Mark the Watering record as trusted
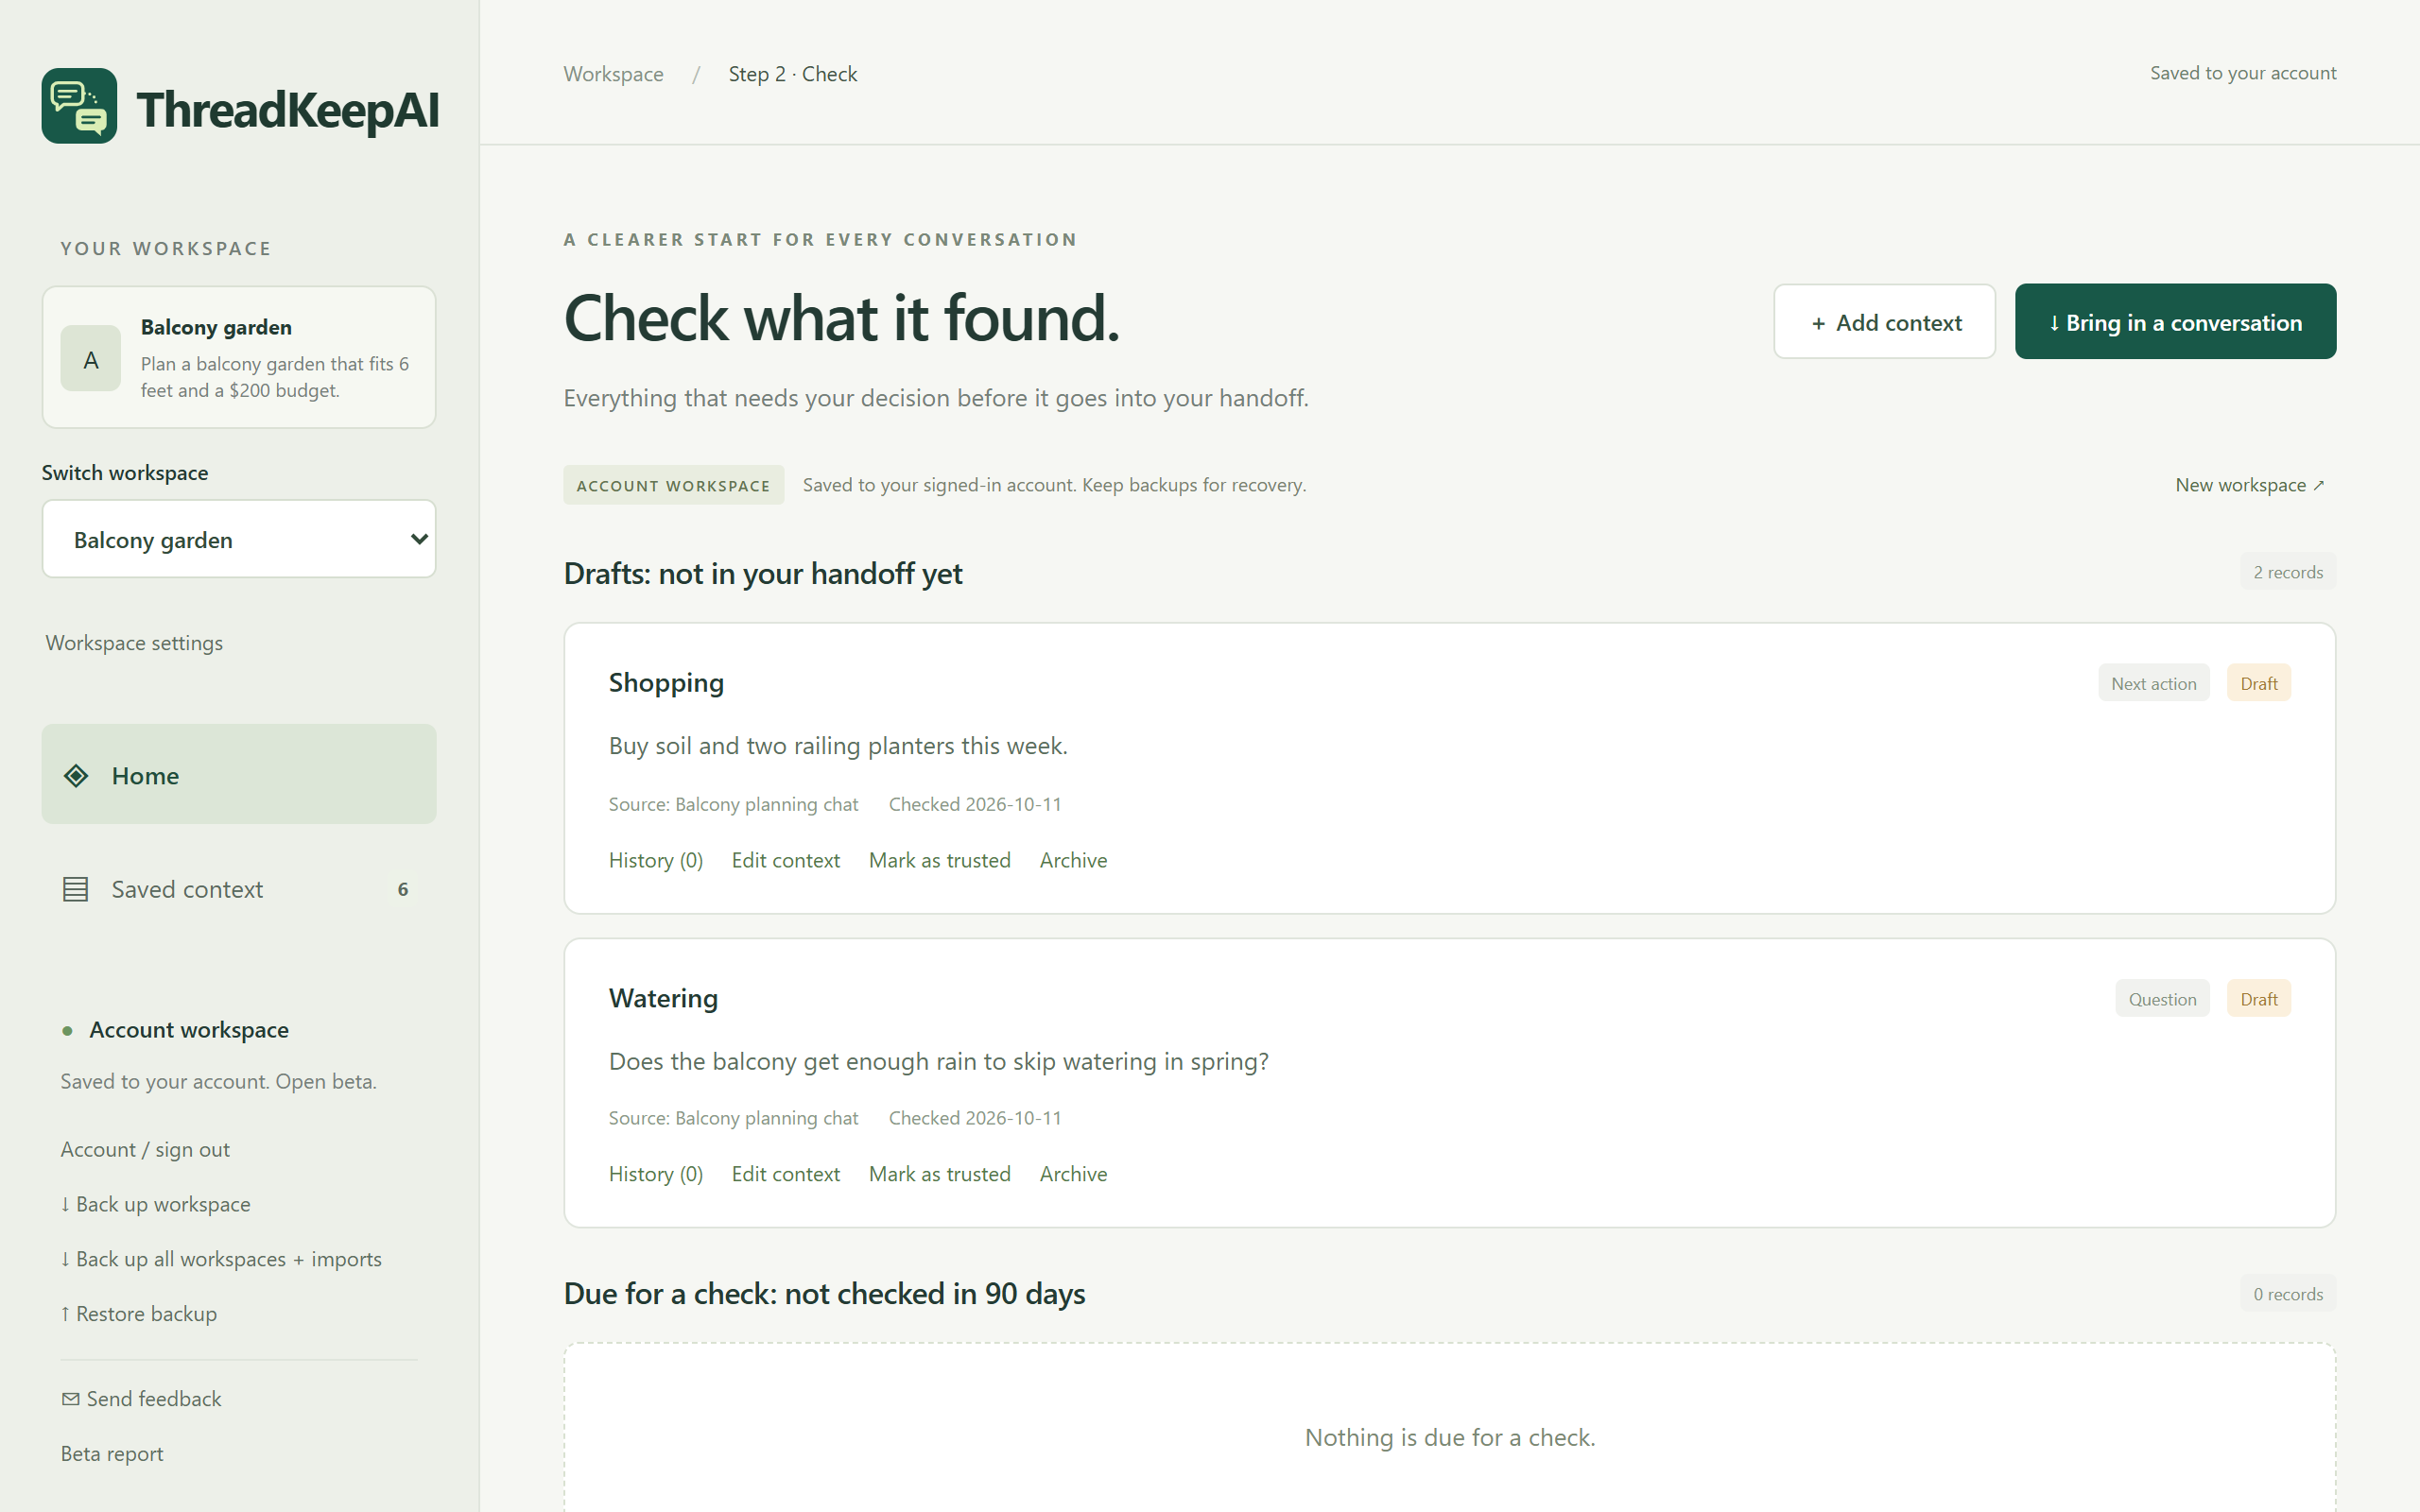 [940, 1174]
